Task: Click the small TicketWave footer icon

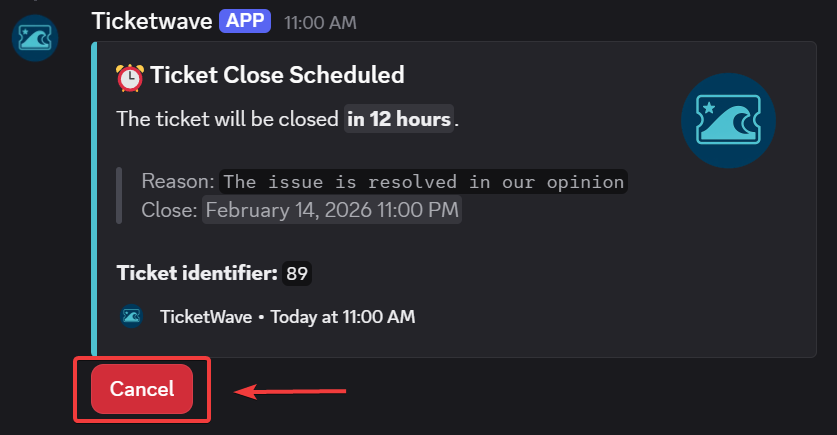Action: [132, 317]
